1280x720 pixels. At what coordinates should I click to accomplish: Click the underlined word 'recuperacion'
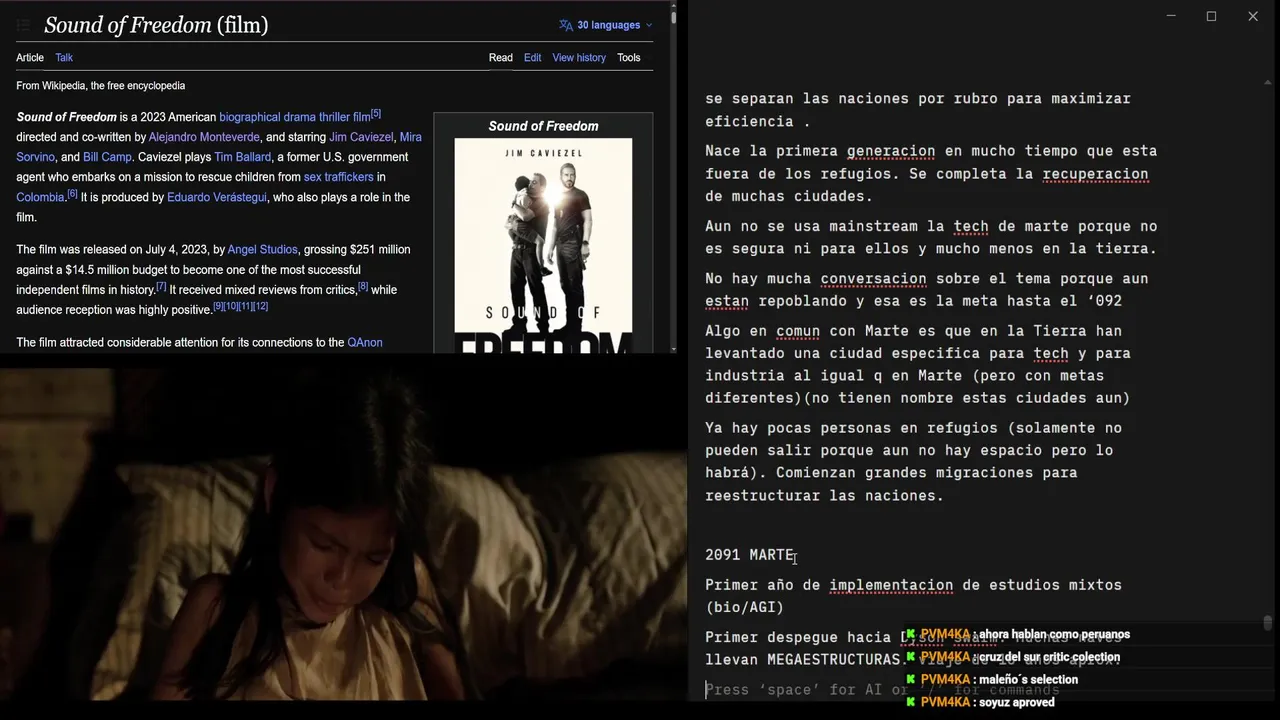click(x=1095, y=174)
